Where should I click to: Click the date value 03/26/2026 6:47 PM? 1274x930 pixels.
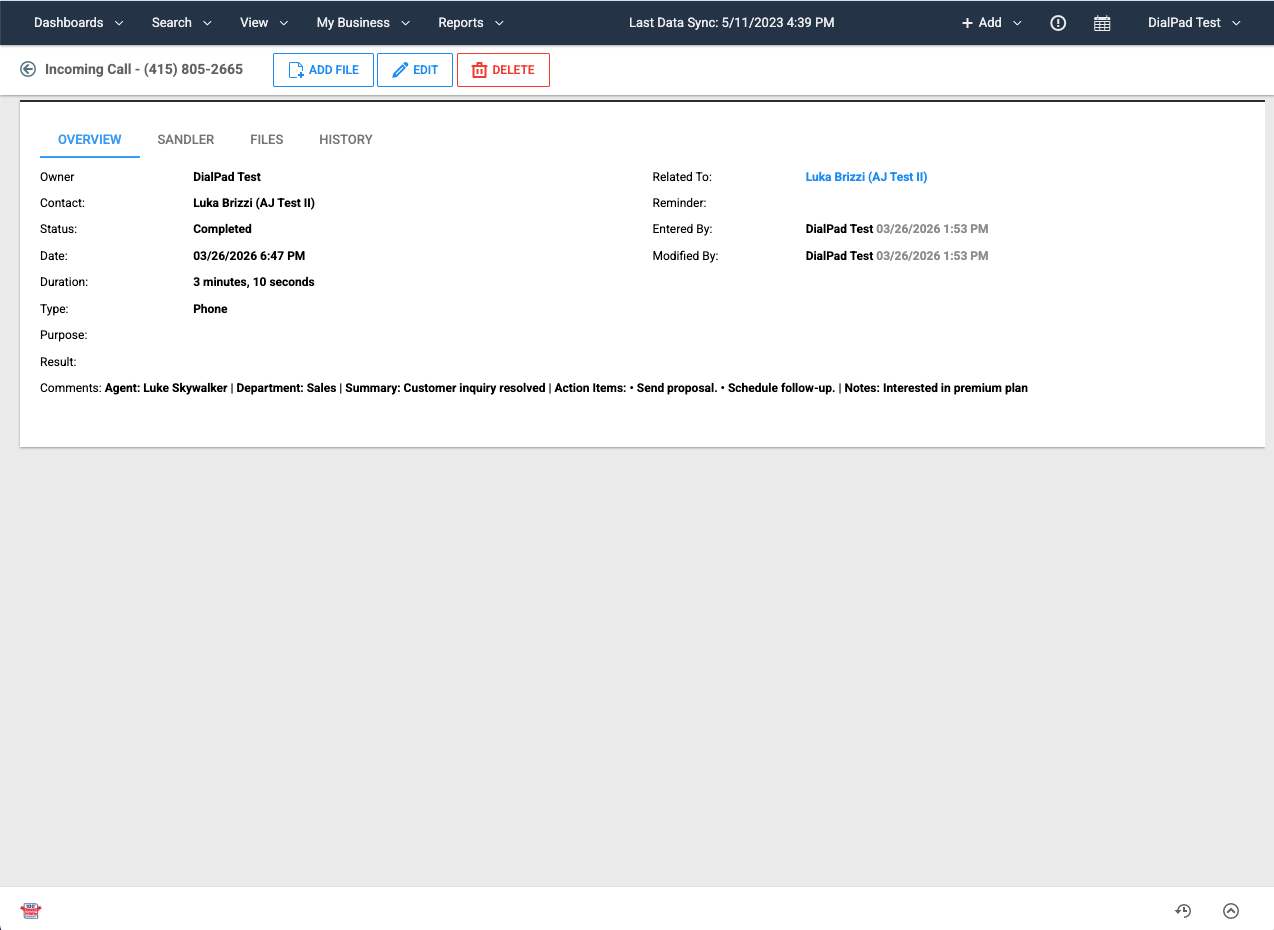click(249, 256)
